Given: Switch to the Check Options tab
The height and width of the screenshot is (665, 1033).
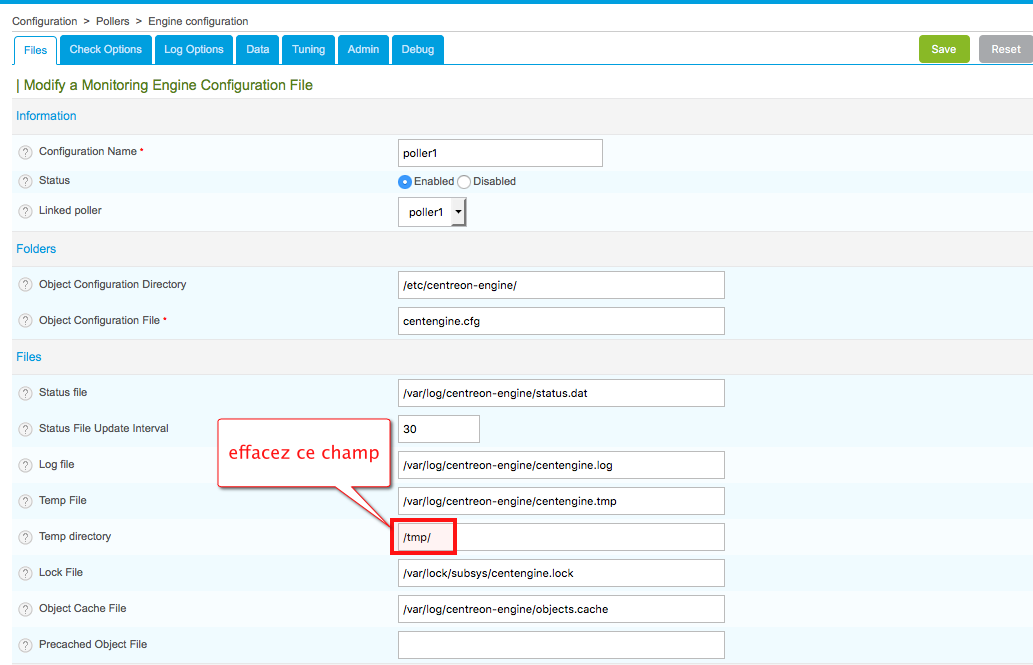Looking at the screenshot, I should coord(106,49).
